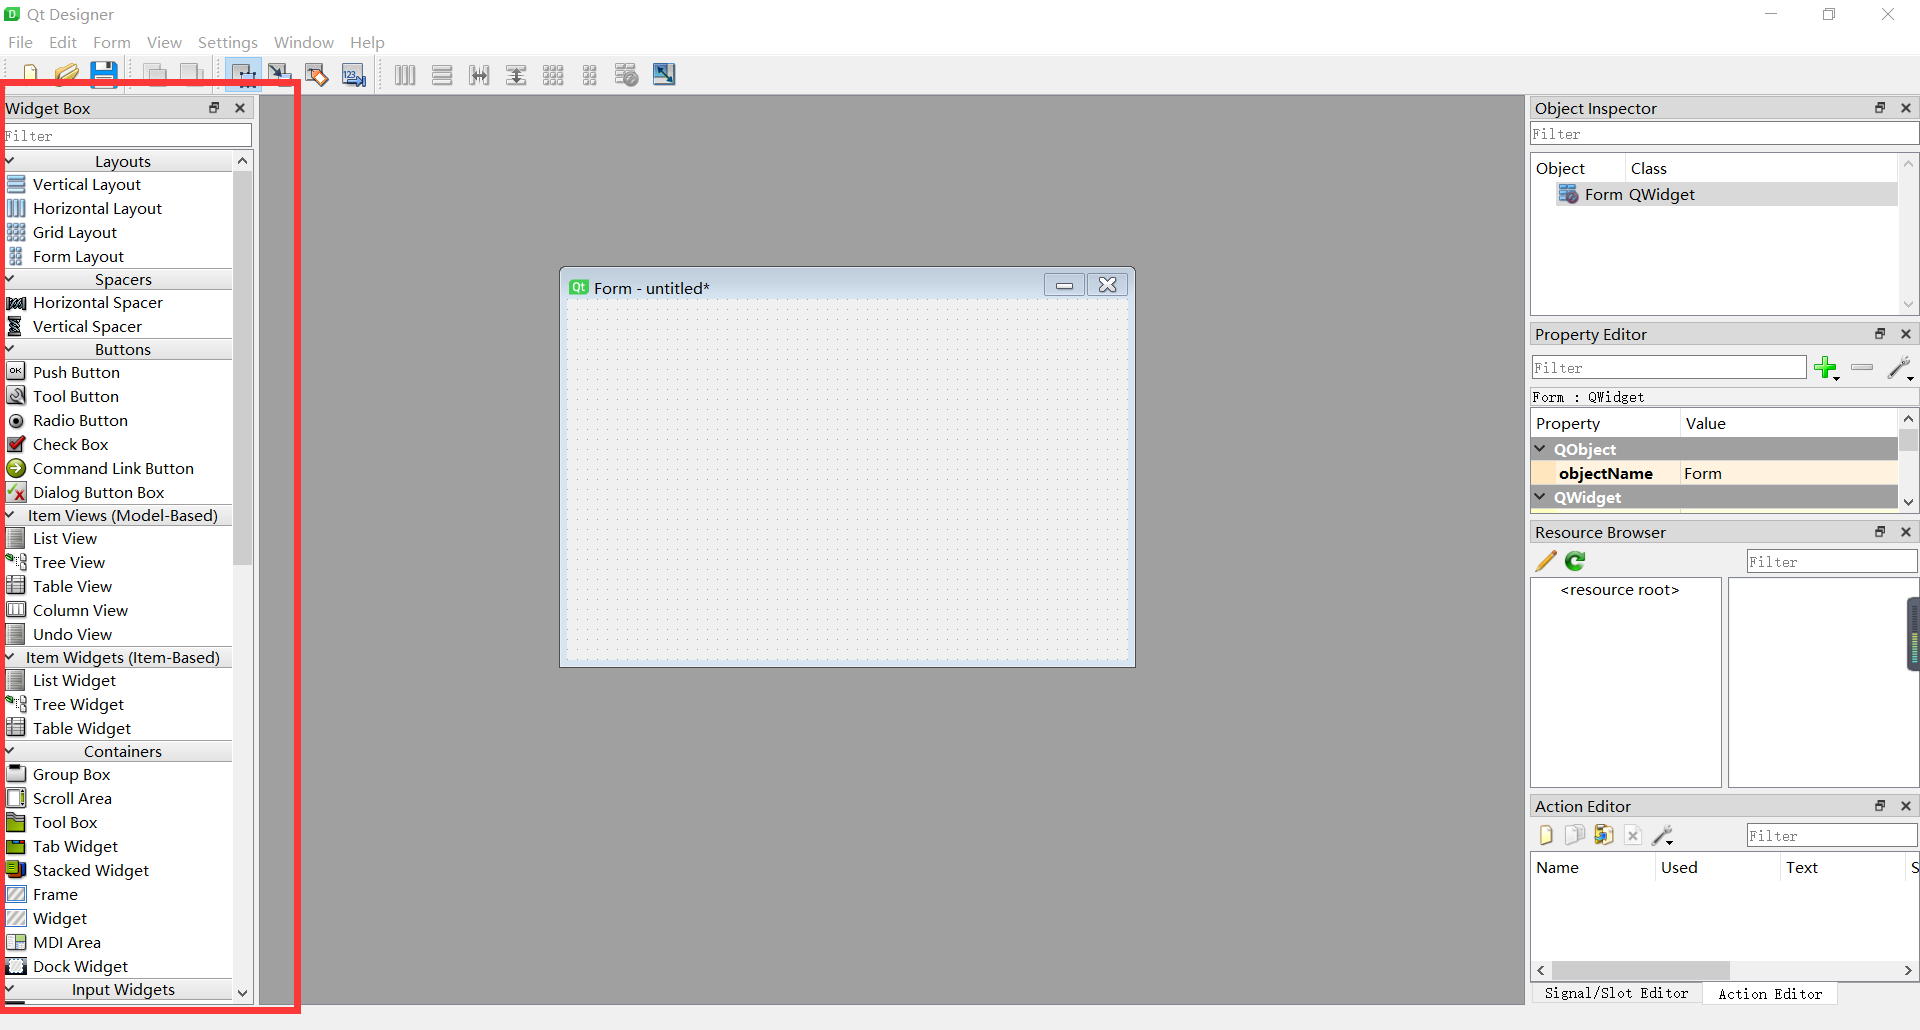1920x1030 pixels.
Task: Select Push Button in Widget Box
Action: 76,372
